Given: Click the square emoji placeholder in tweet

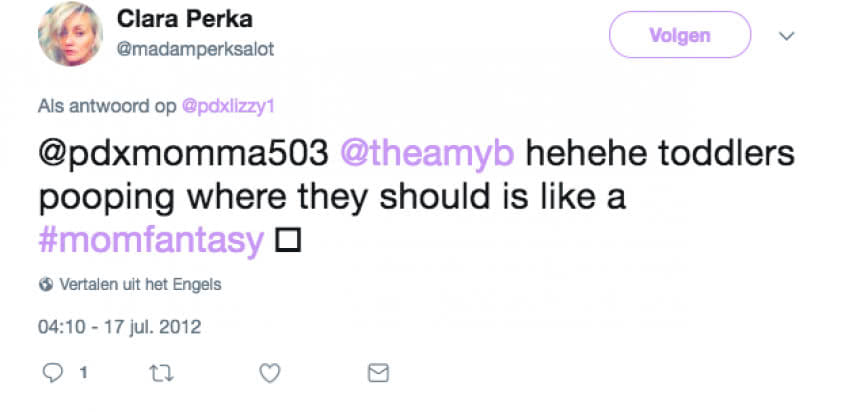Looking at the screenshot, I should click(x=288, y=241).
